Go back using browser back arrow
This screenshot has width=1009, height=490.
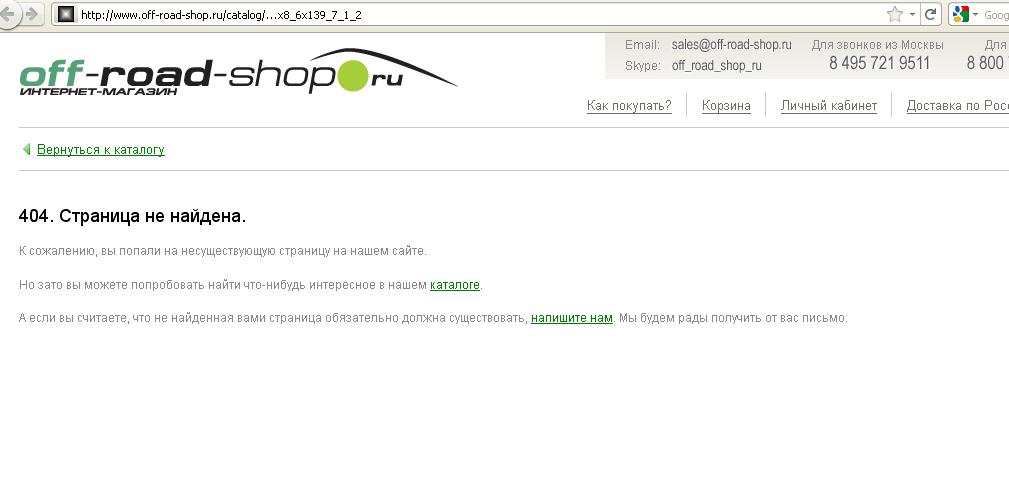coord(7,14)
